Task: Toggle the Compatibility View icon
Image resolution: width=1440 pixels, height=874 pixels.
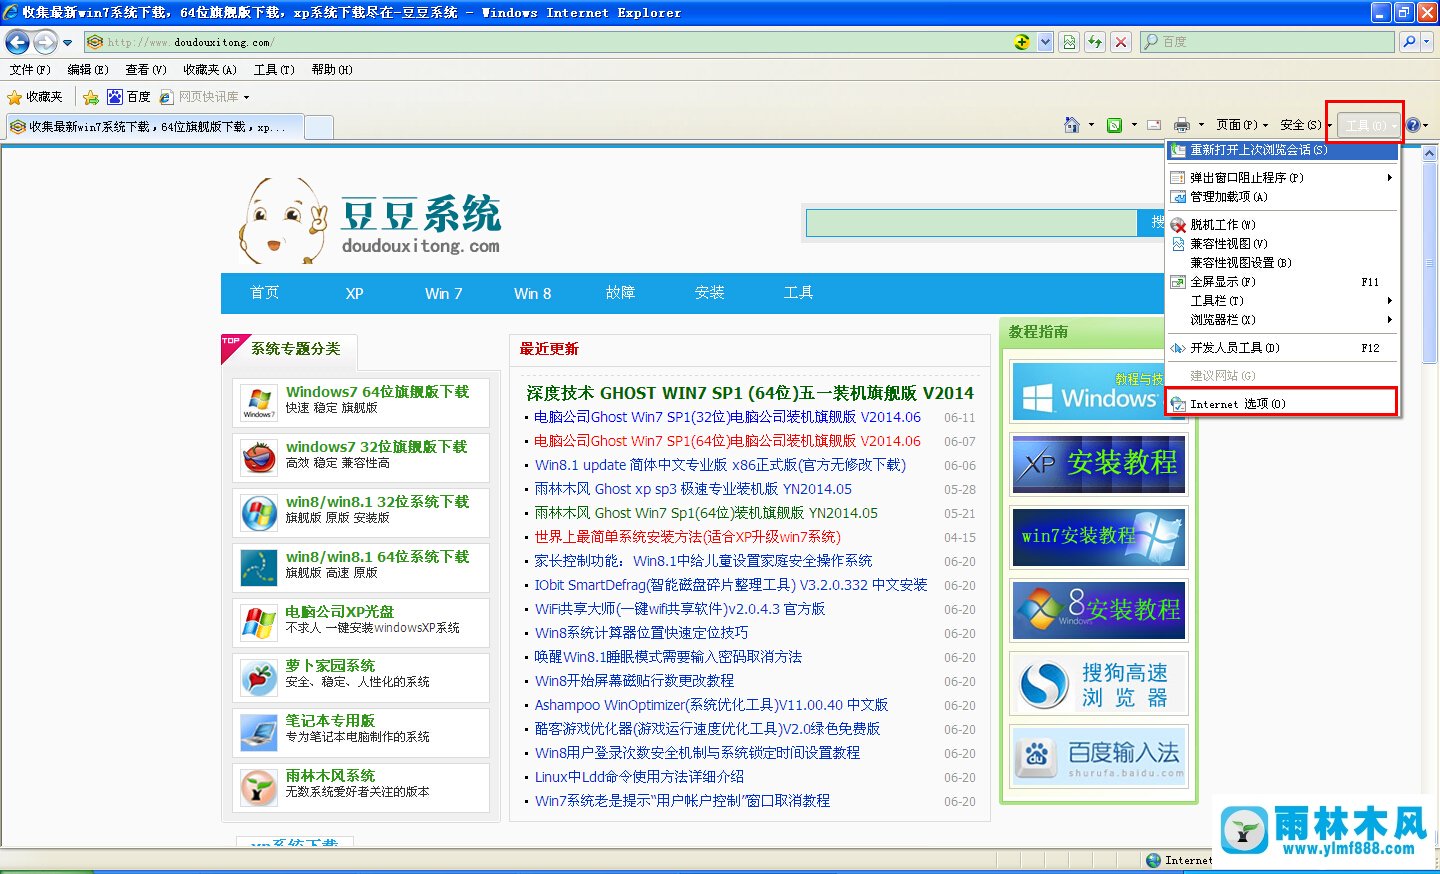Action: pos(1069,42)
